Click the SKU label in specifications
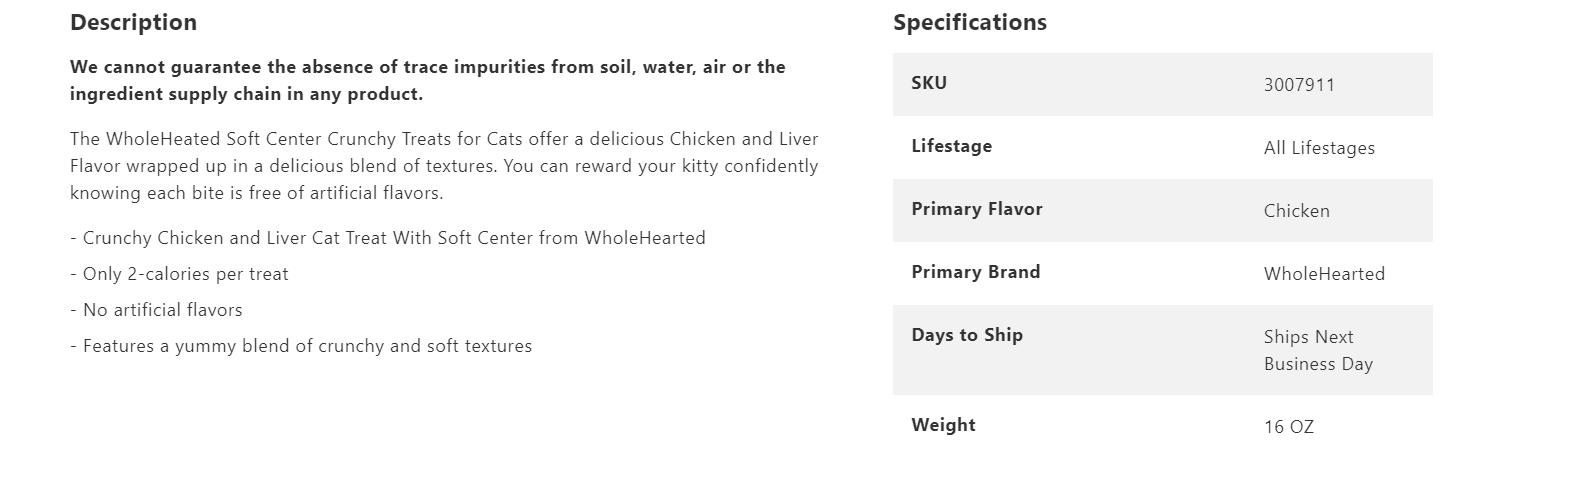The height and width of the screenshot is (485, 1588). coord(929,83)
